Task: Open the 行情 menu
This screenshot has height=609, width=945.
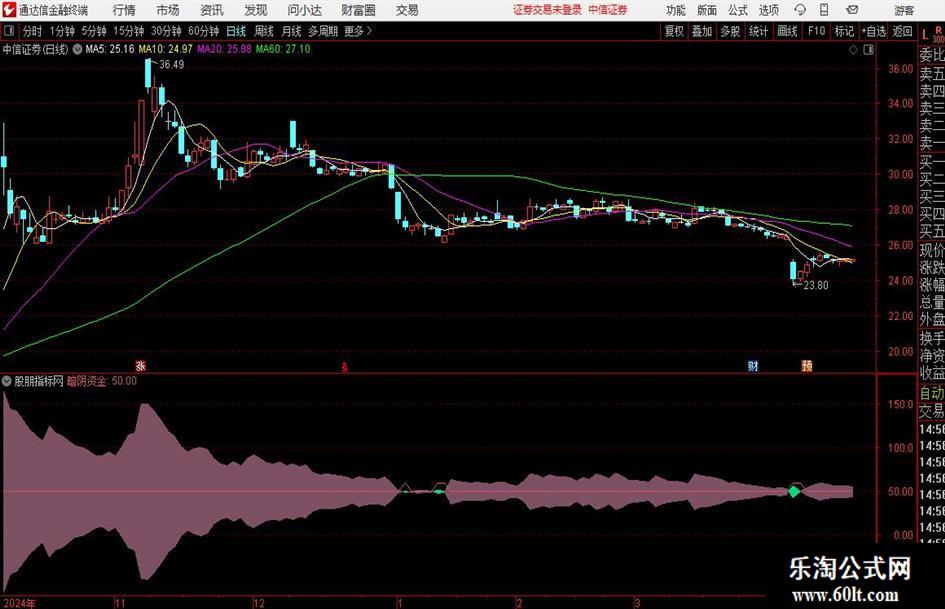Action: tap(124, 10)
